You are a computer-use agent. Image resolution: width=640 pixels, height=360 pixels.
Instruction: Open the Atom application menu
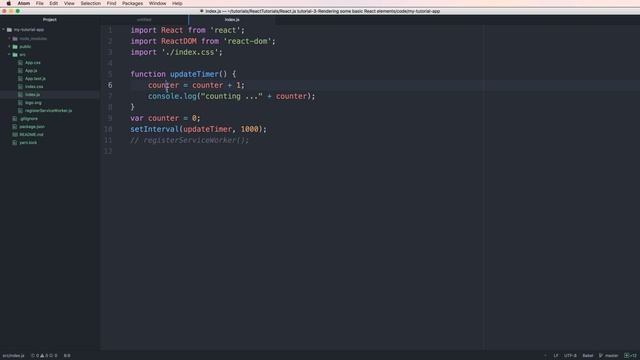pos(24,3)
